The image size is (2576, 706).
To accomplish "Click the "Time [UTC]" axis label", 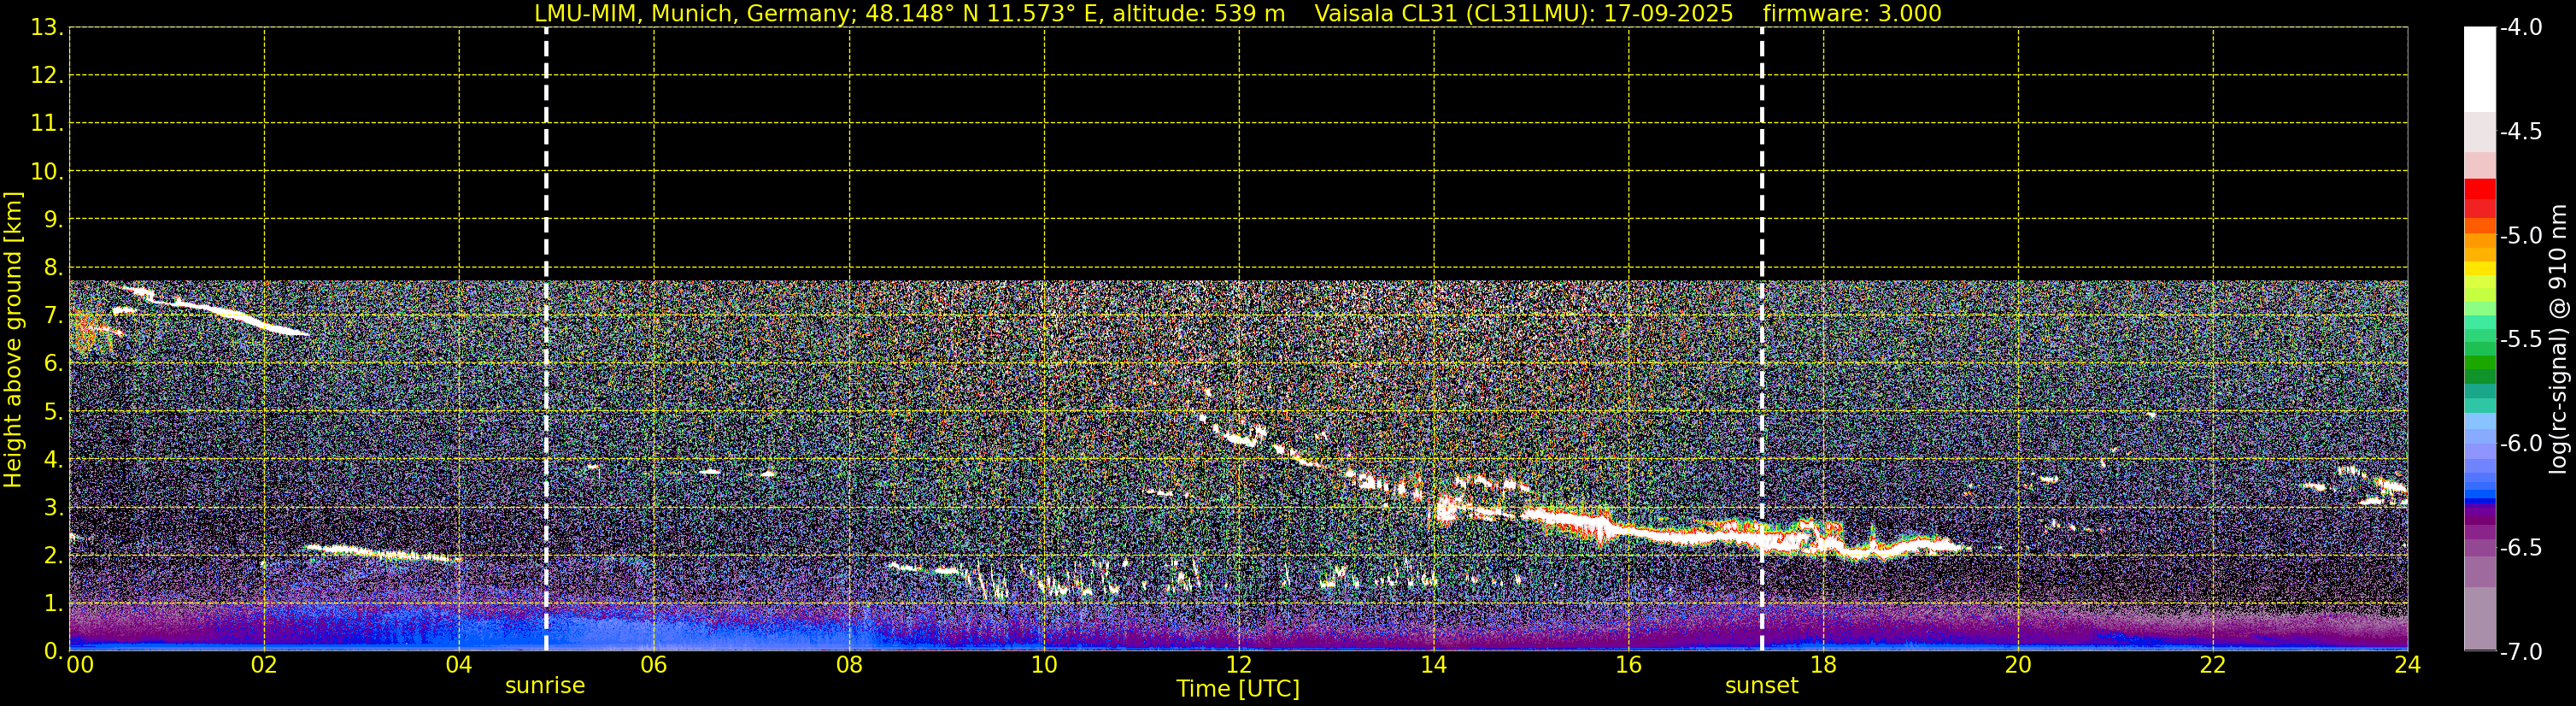I will pyautogui.click(x=1237, y=689).
